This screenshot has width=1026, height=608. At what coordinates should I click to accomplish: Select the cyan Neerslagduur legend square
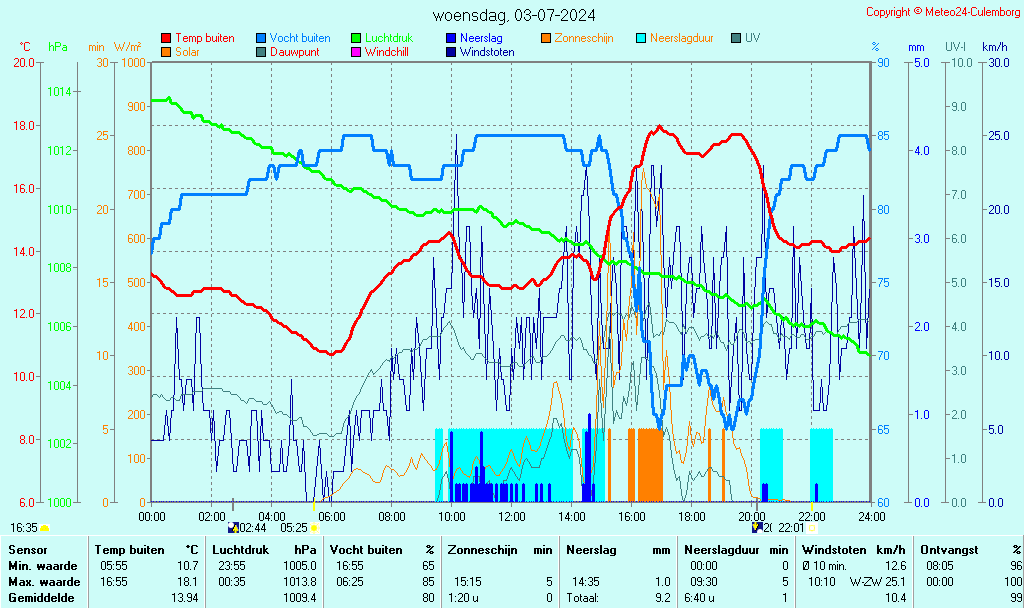point(641,38)
